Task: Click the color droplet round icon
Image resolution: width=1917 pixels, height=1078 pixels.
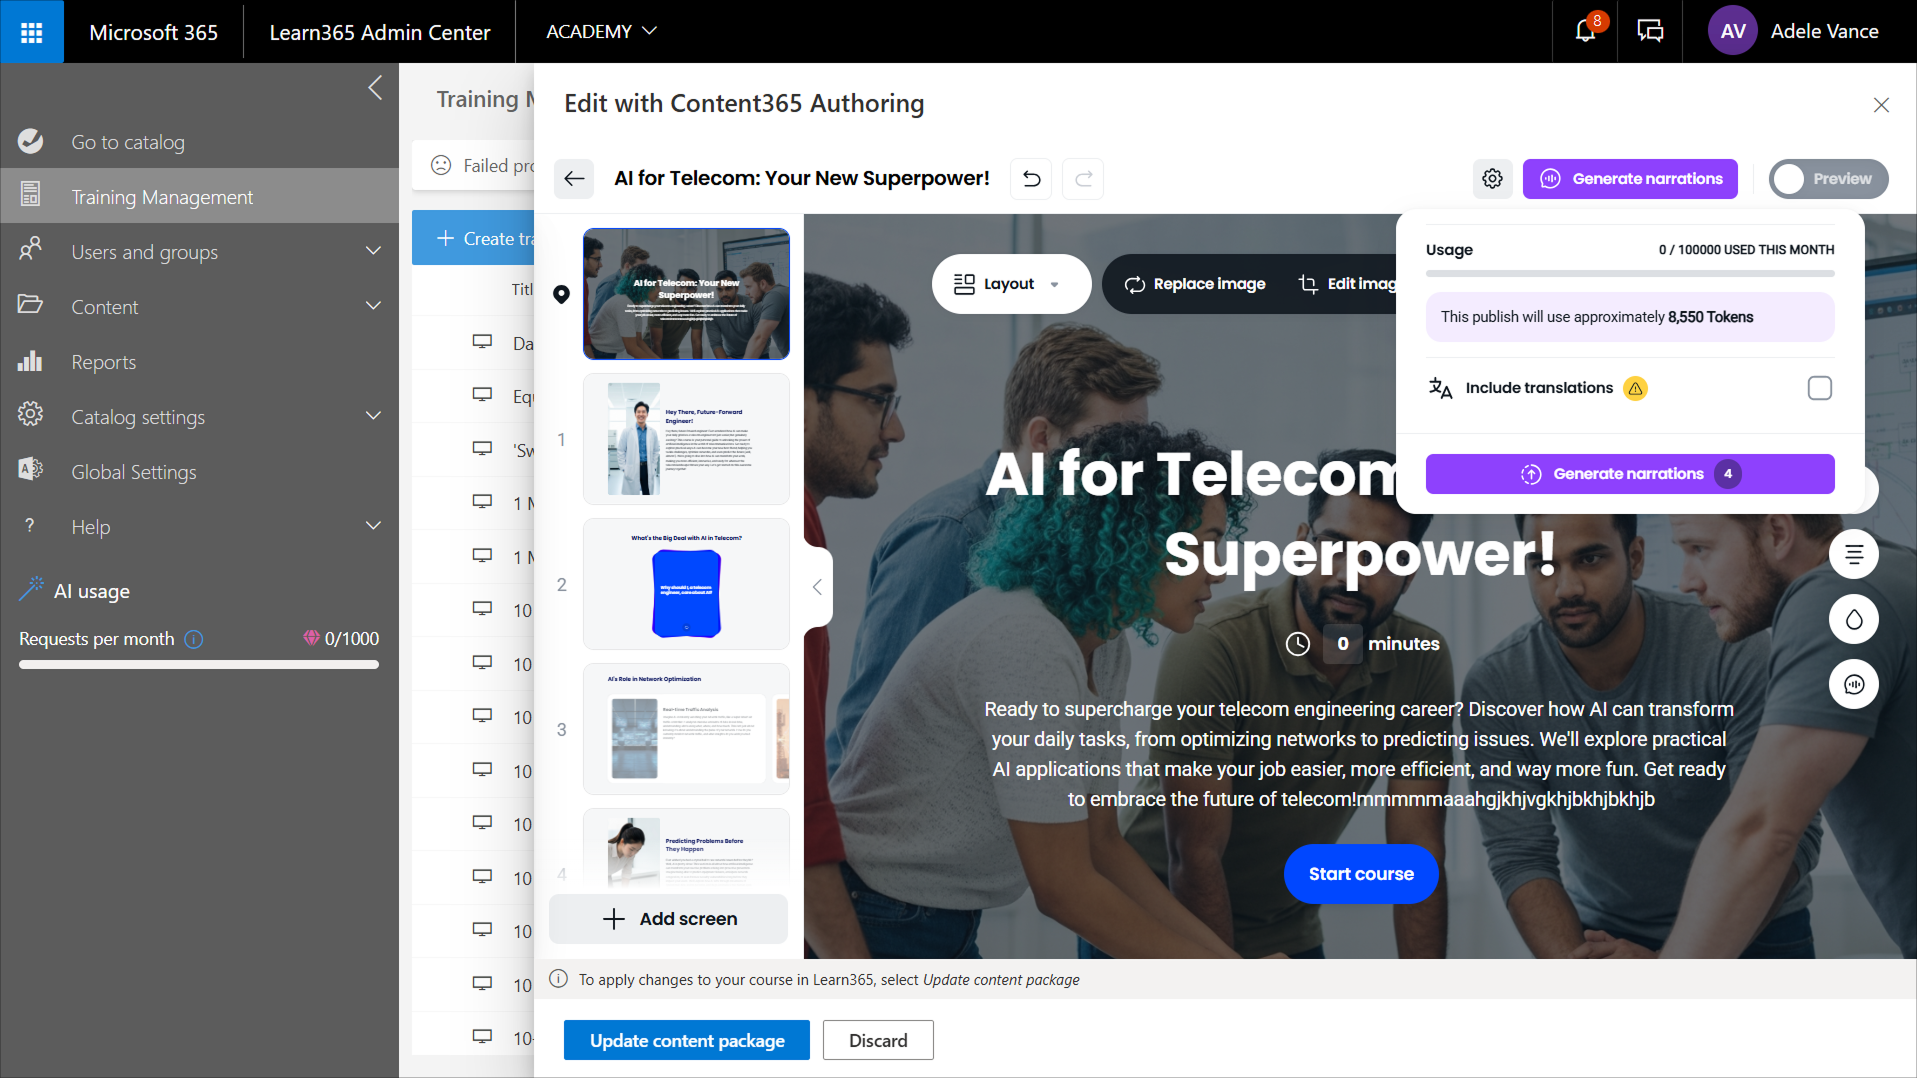Action: [1853, 620]
